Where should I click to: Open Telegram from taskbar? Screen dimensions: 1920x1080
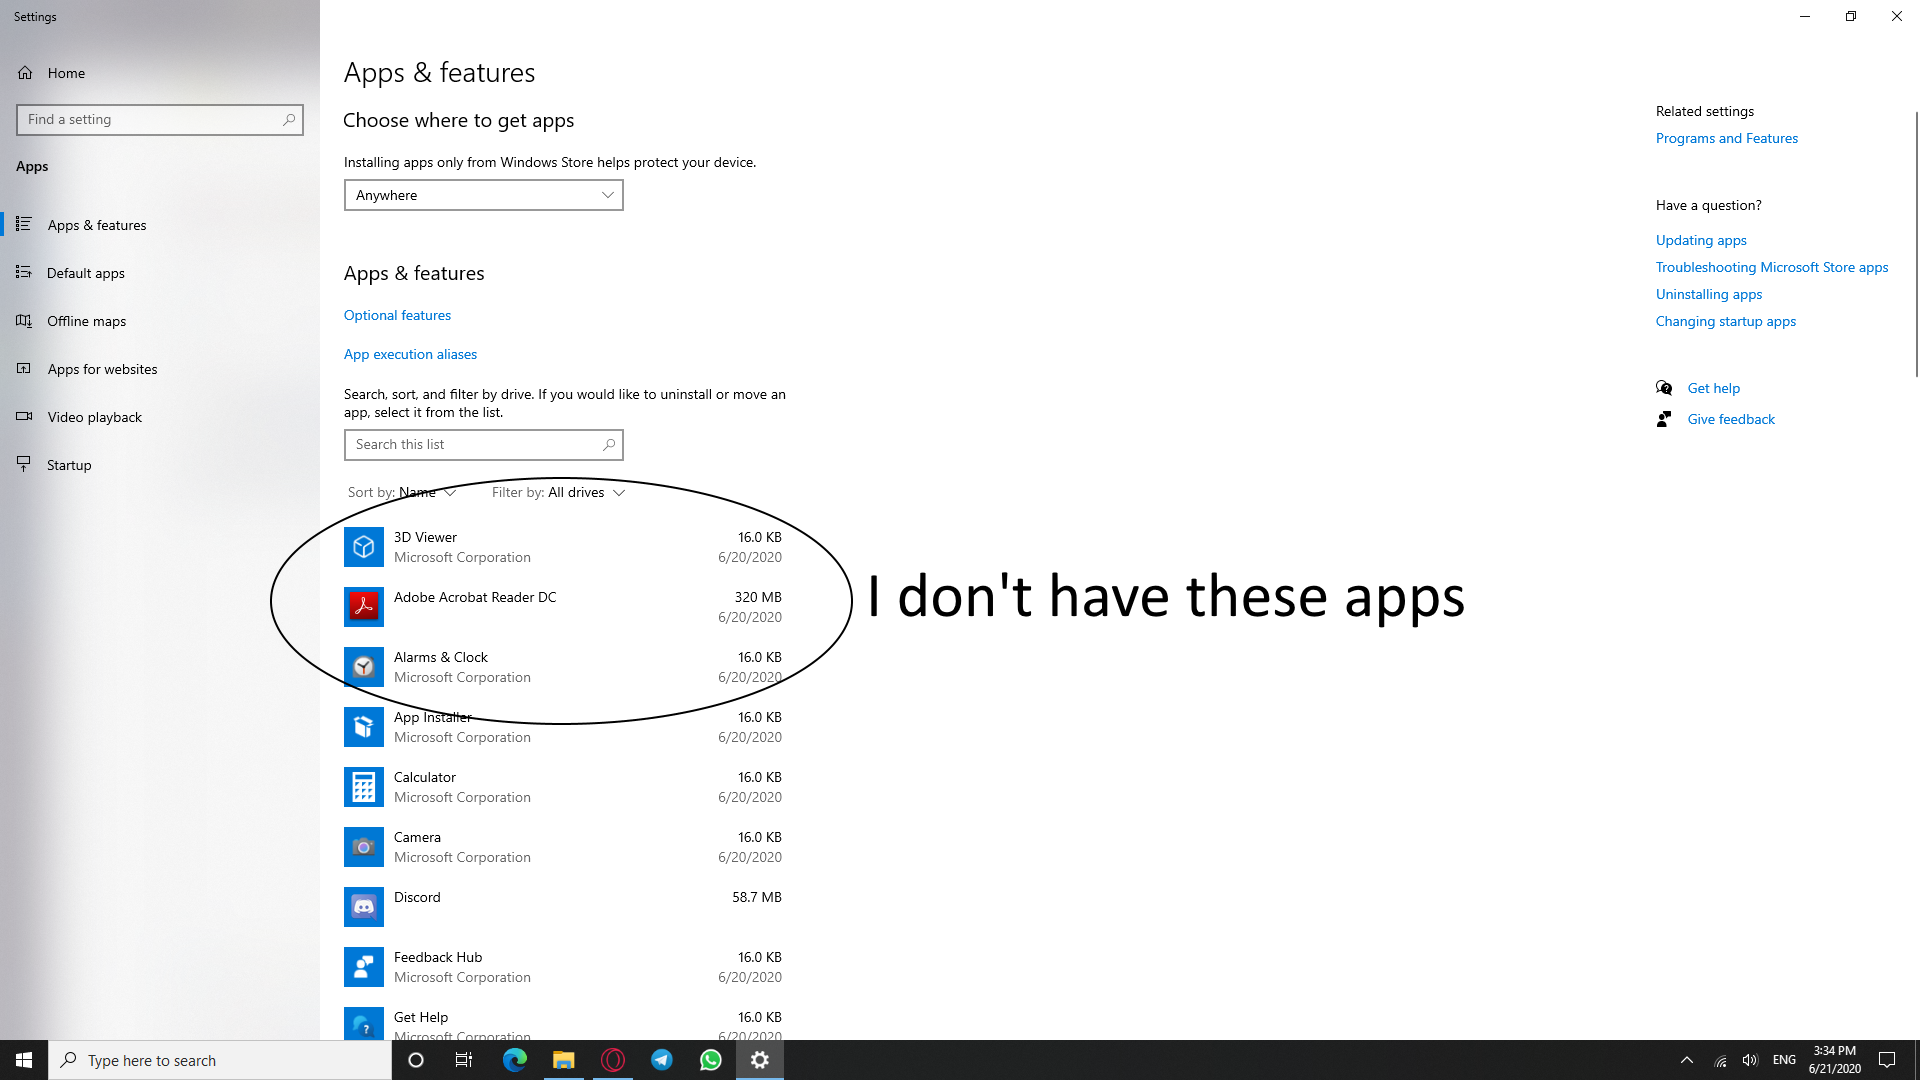[662, 1060]
